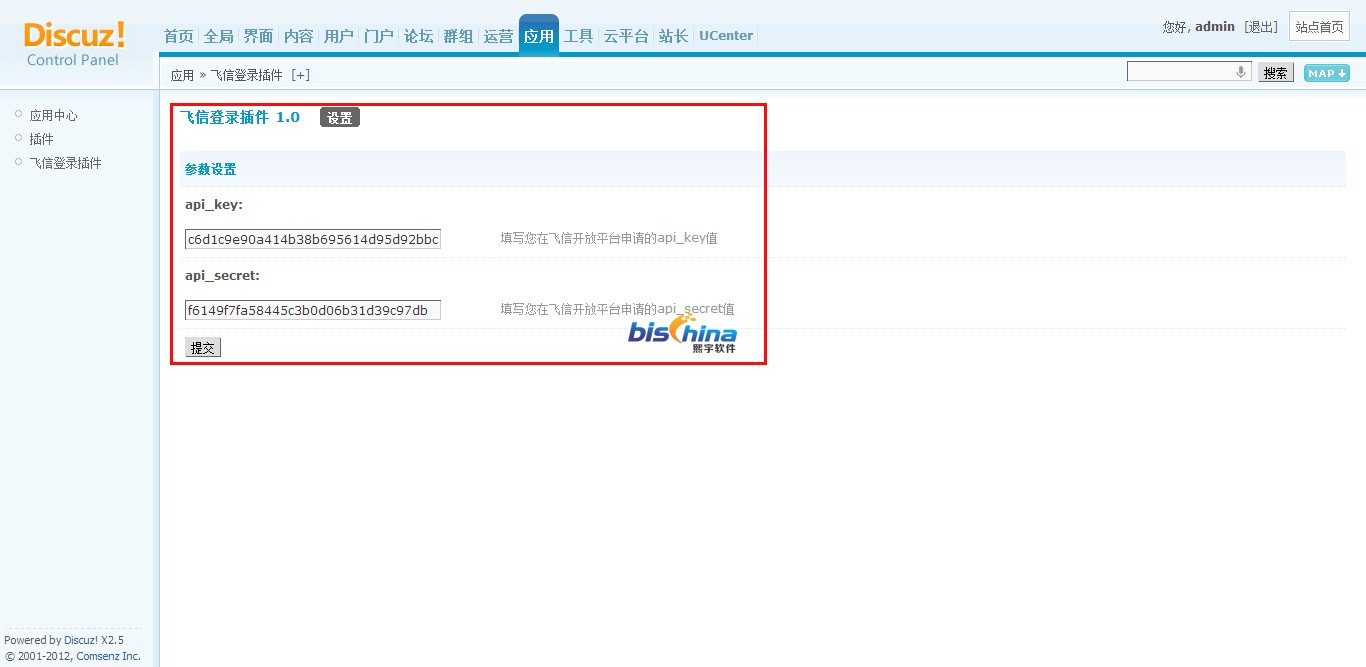Open the 首页 menu tab
This screenshot has height=667, width=1366.
(x=179, y=36)
